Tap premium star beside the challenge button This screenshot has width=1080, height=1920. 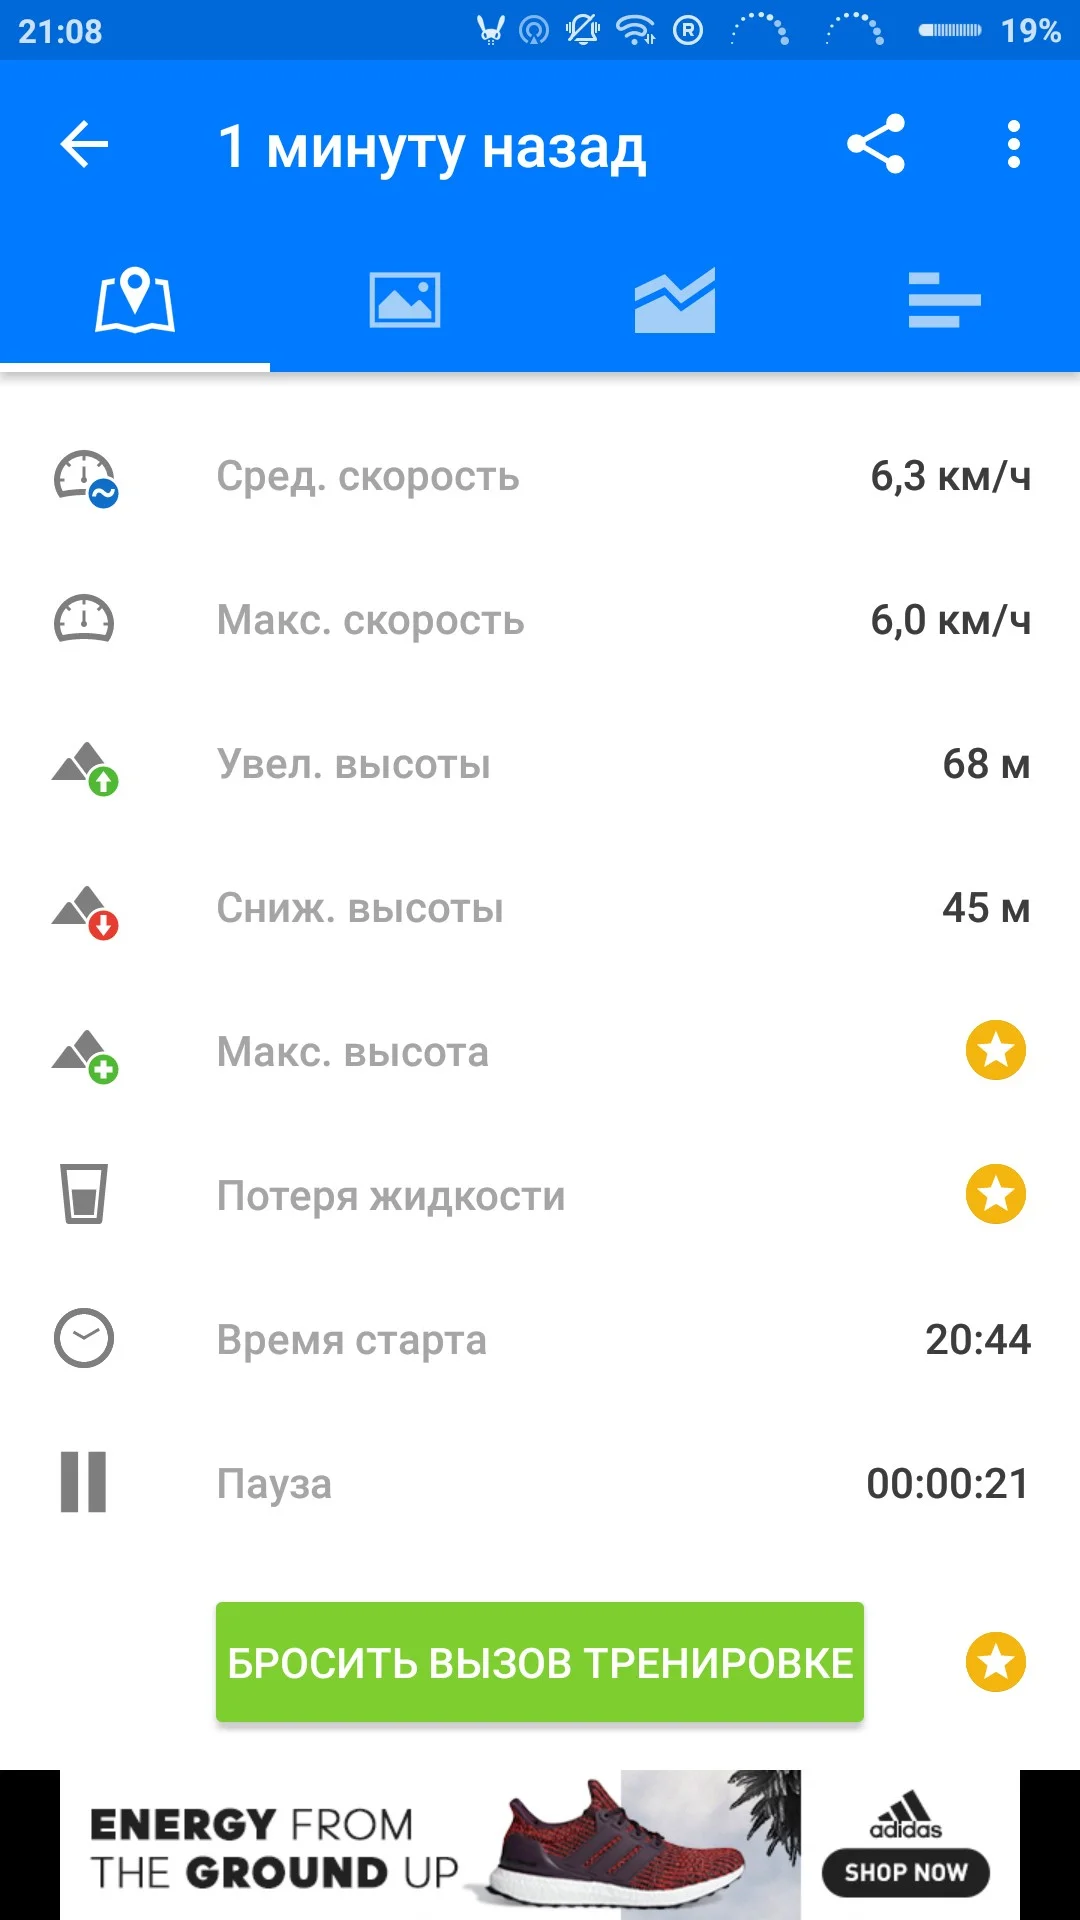(996, 1662)
